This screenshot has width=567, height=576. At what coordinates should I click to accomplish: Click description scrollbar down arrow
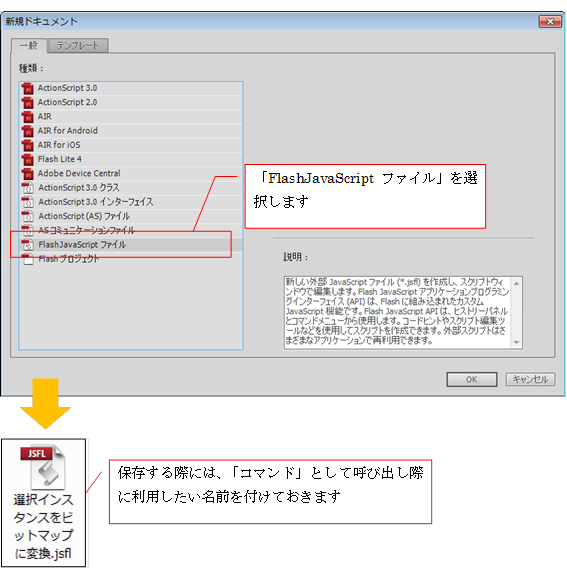click(516, 342)
